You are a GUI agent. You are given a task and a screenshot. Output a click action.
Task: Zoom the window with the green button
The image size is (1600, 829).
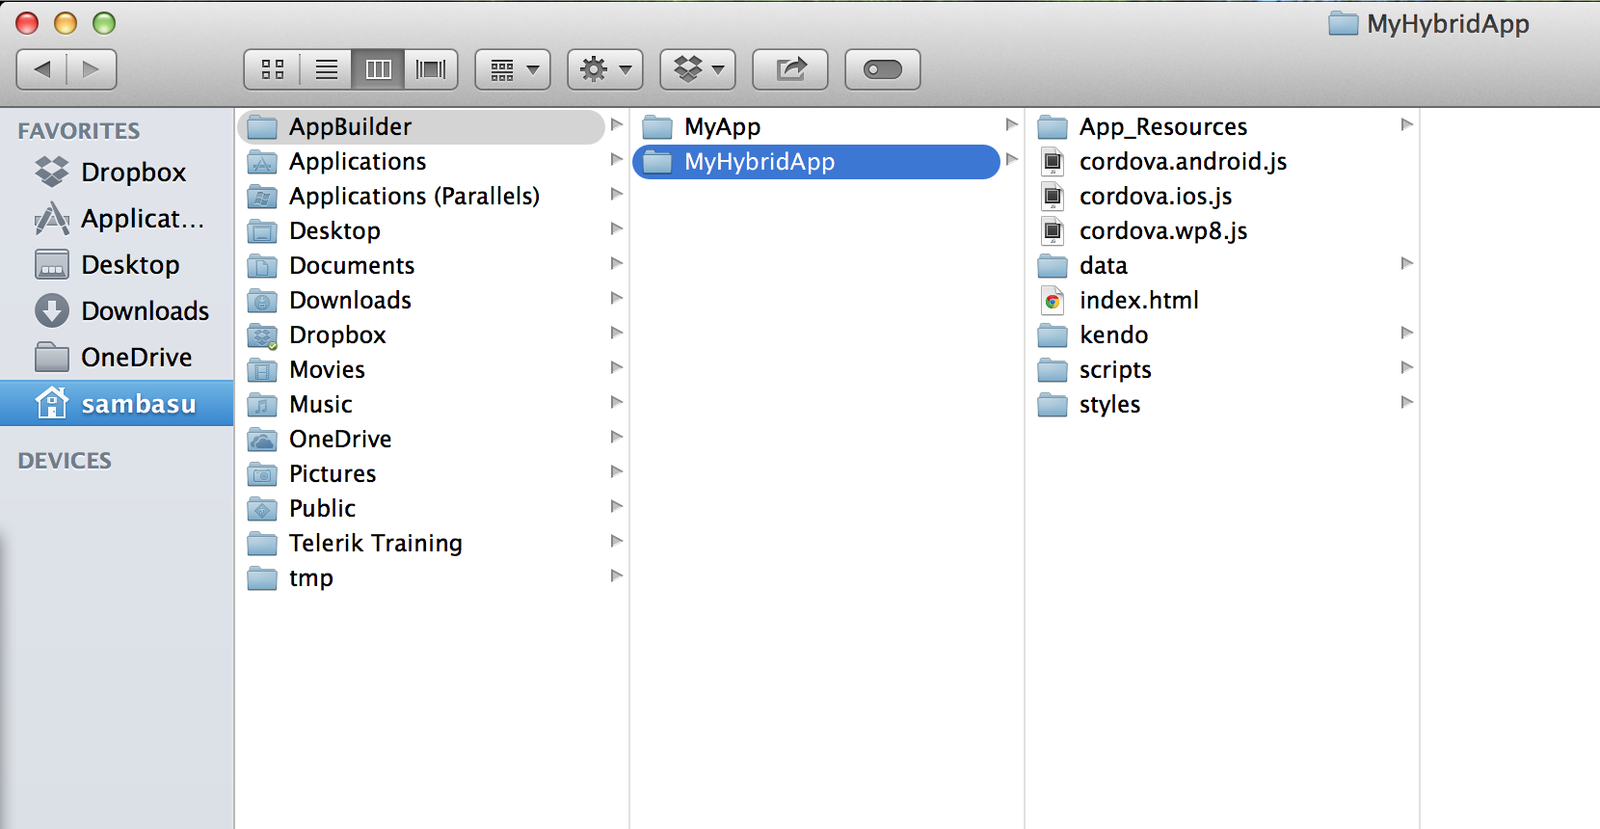pyautogui.click(x=103, y=23)
